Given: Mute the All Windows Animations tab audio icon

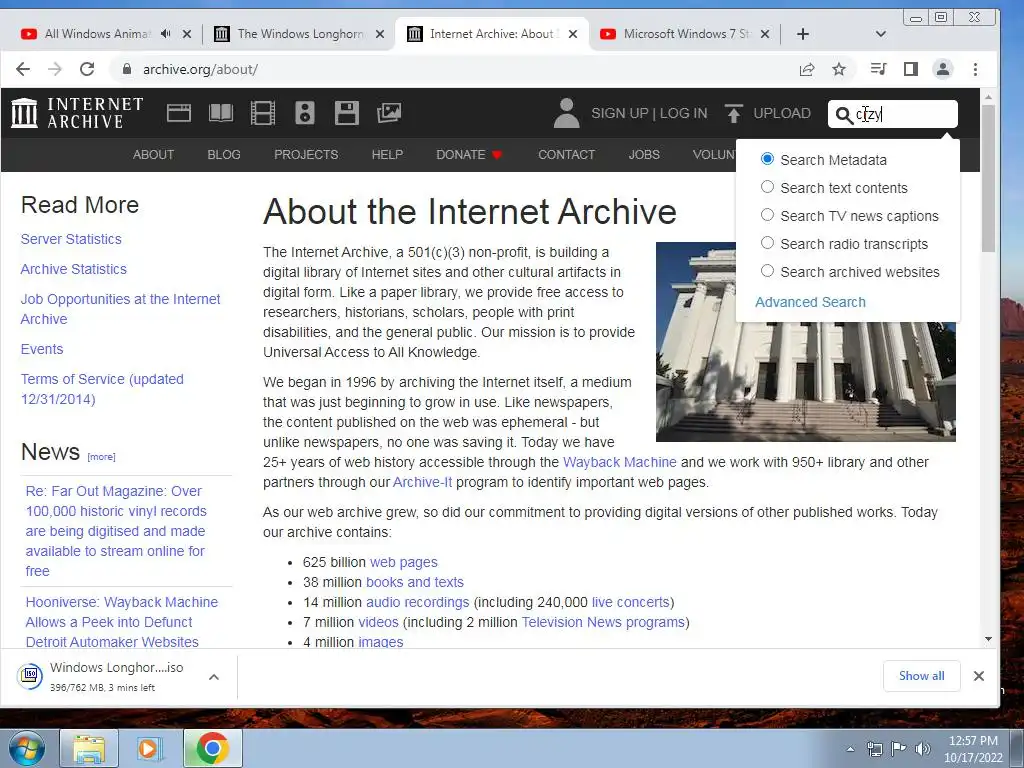Looking at the screenshot, I should click(x=166, y=34).
